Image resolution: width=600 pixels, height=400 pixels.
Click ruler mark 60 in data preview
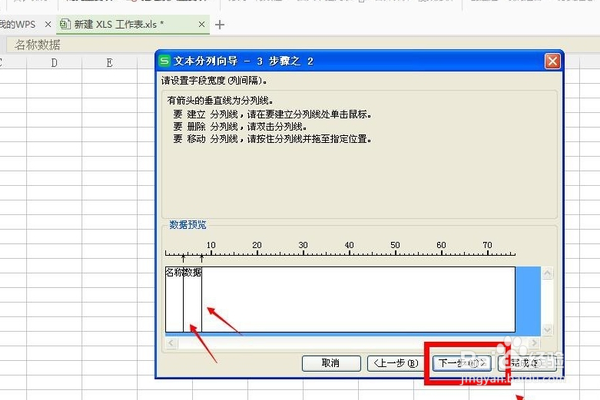point(441,245)
